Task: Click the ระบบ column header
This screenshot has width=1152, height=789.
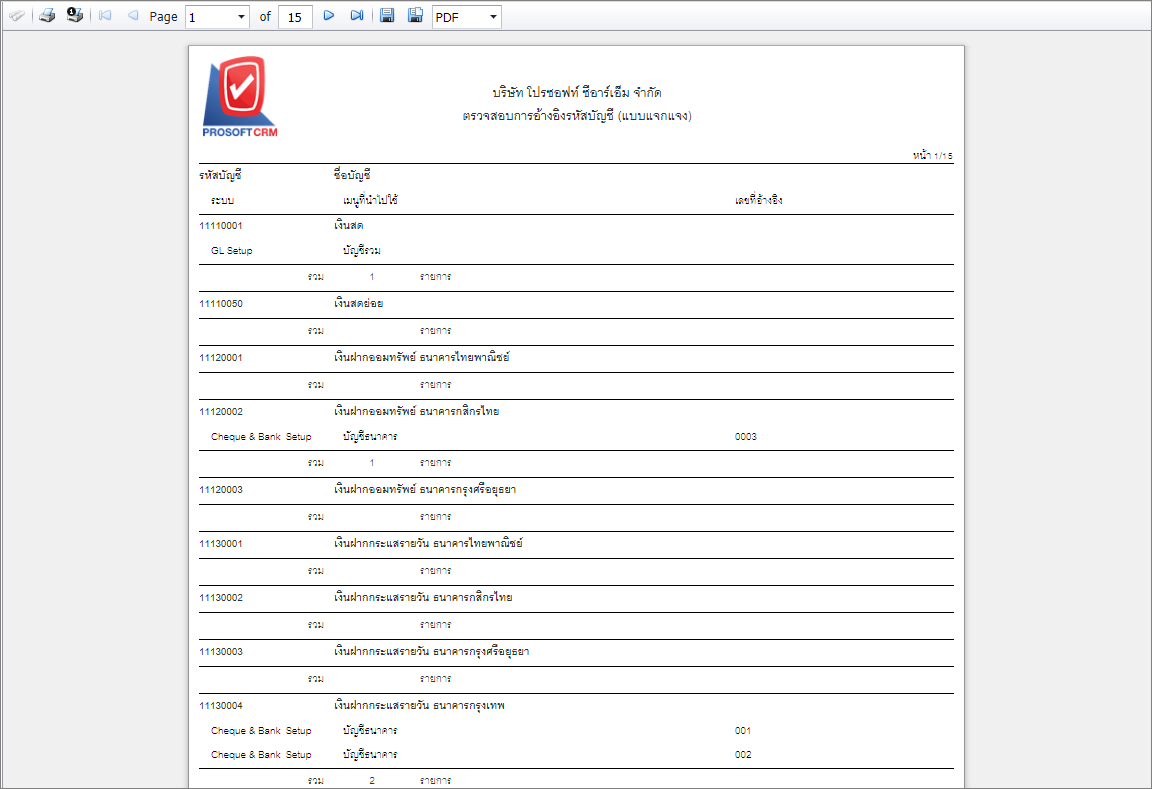Action: coord(223,200)
